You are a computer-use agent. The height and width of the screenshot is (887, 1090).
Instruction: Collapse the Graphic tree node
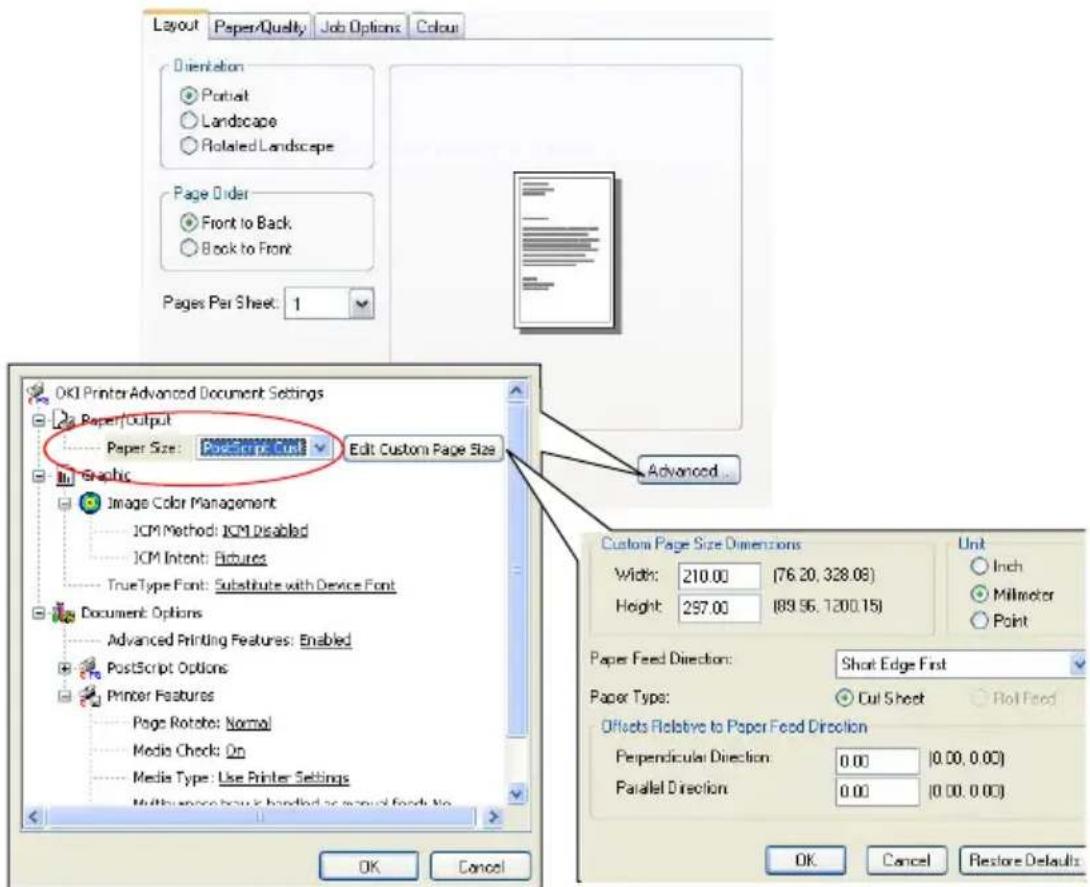[x=40, y=477]
